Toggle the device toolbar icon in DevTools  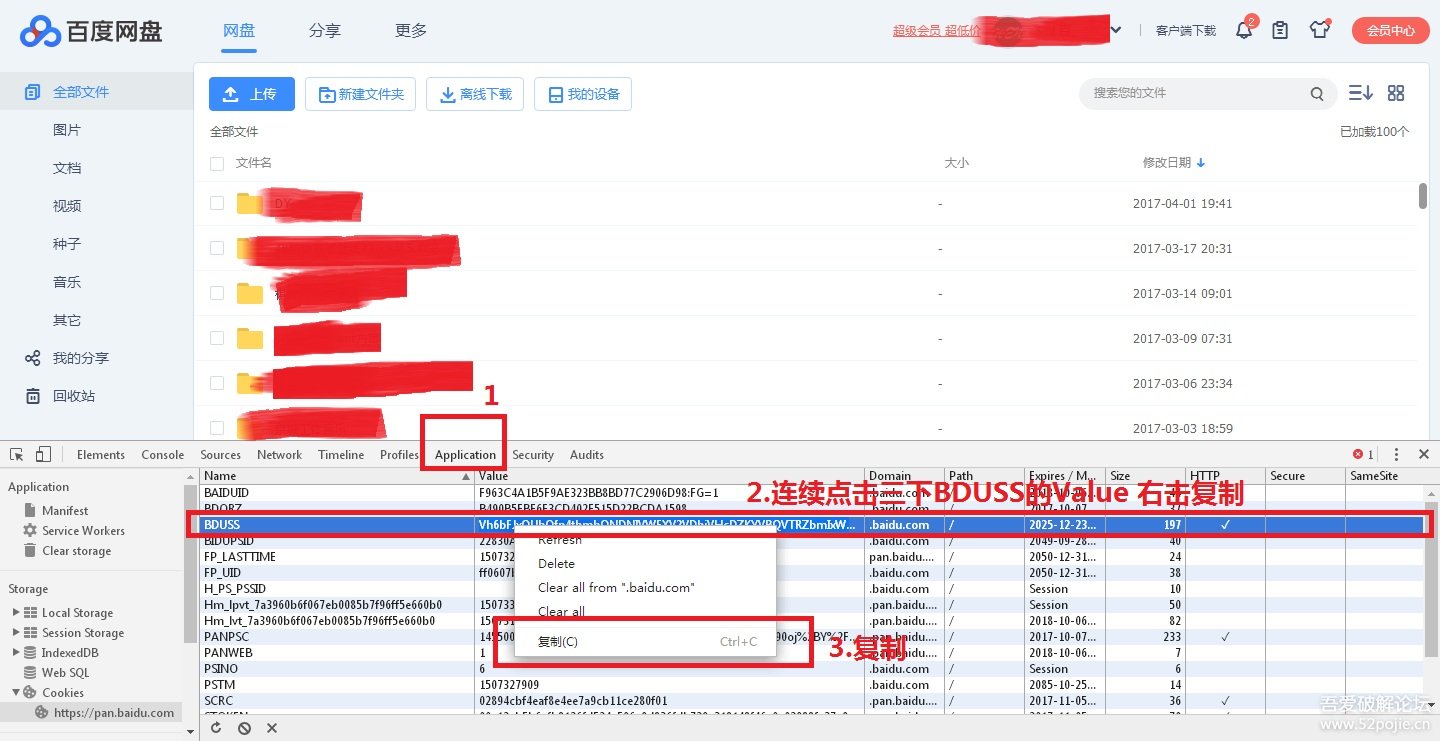pyautogui.click(x=43, y=454)
